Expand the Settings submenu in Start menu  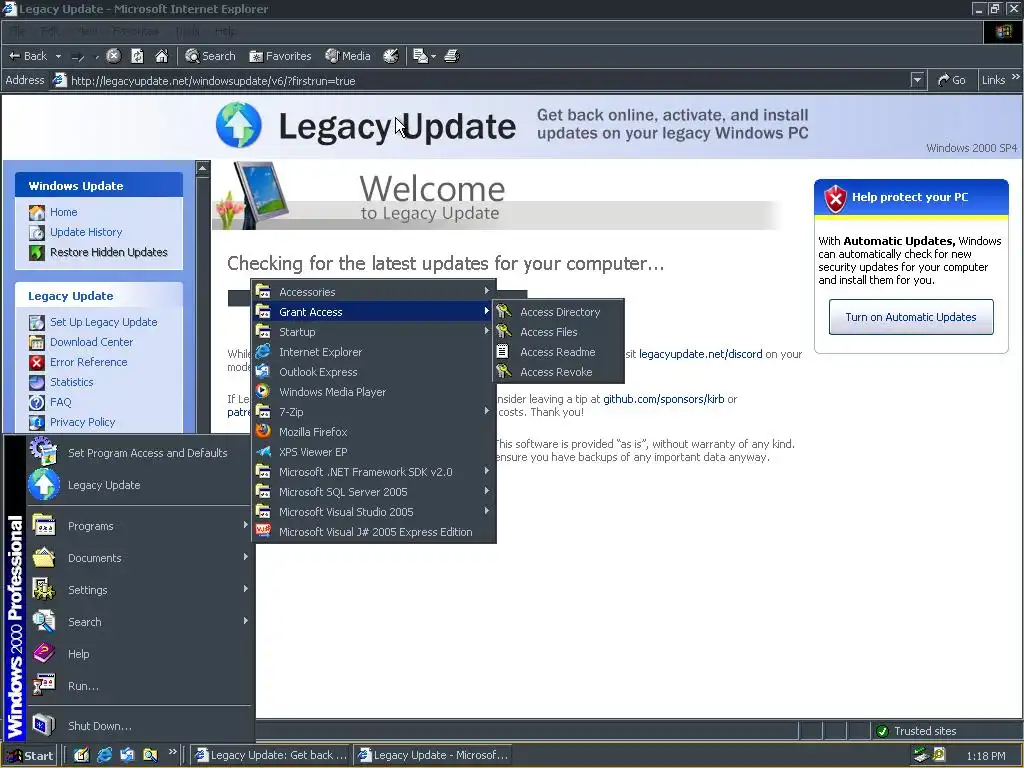point(138,590)
